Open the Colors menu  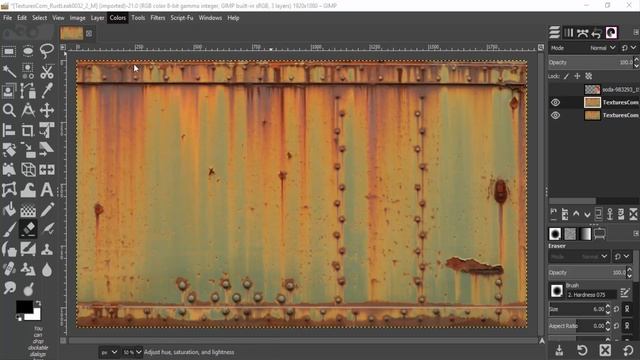click(118, 18)
